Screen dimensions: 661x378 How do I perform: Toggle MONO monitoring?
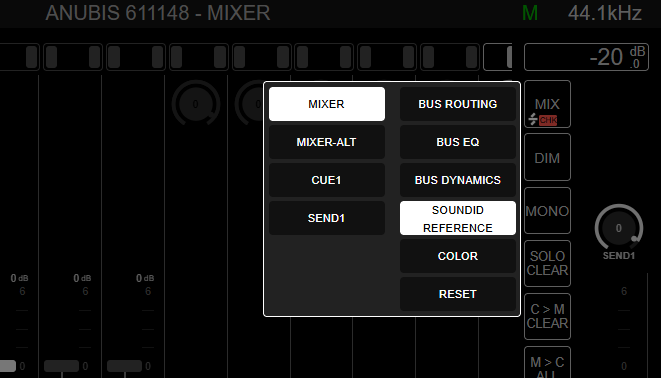point(547,211)
